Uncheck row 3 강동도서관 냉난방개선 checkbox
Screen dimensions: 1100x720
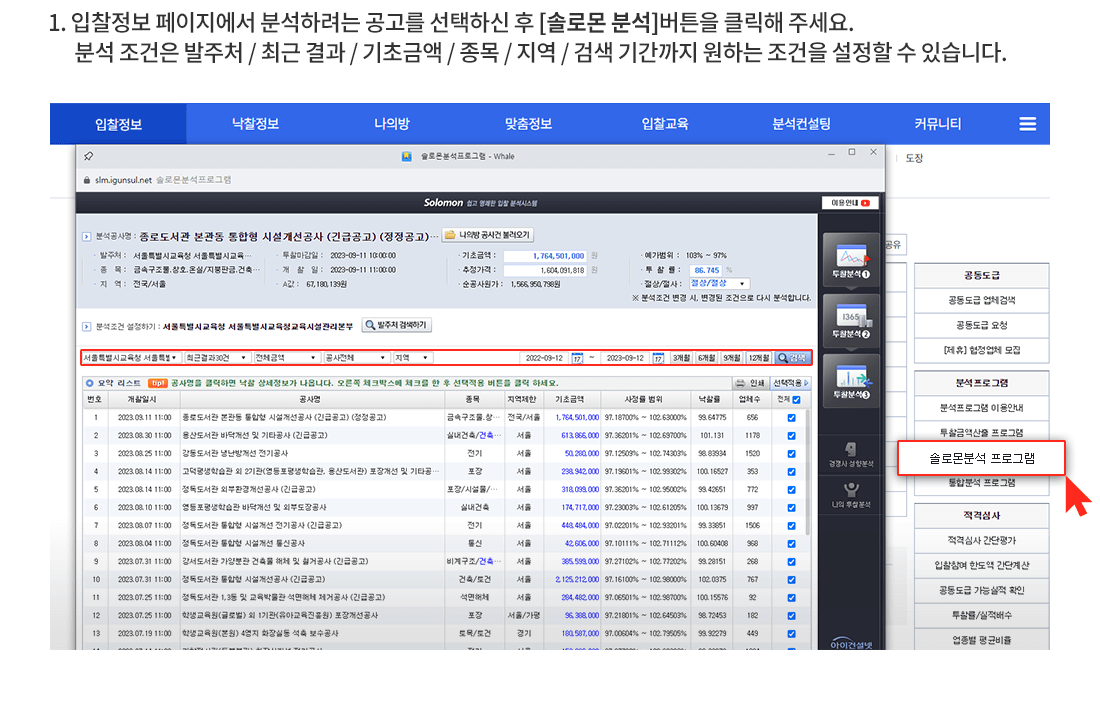point(791,454)
